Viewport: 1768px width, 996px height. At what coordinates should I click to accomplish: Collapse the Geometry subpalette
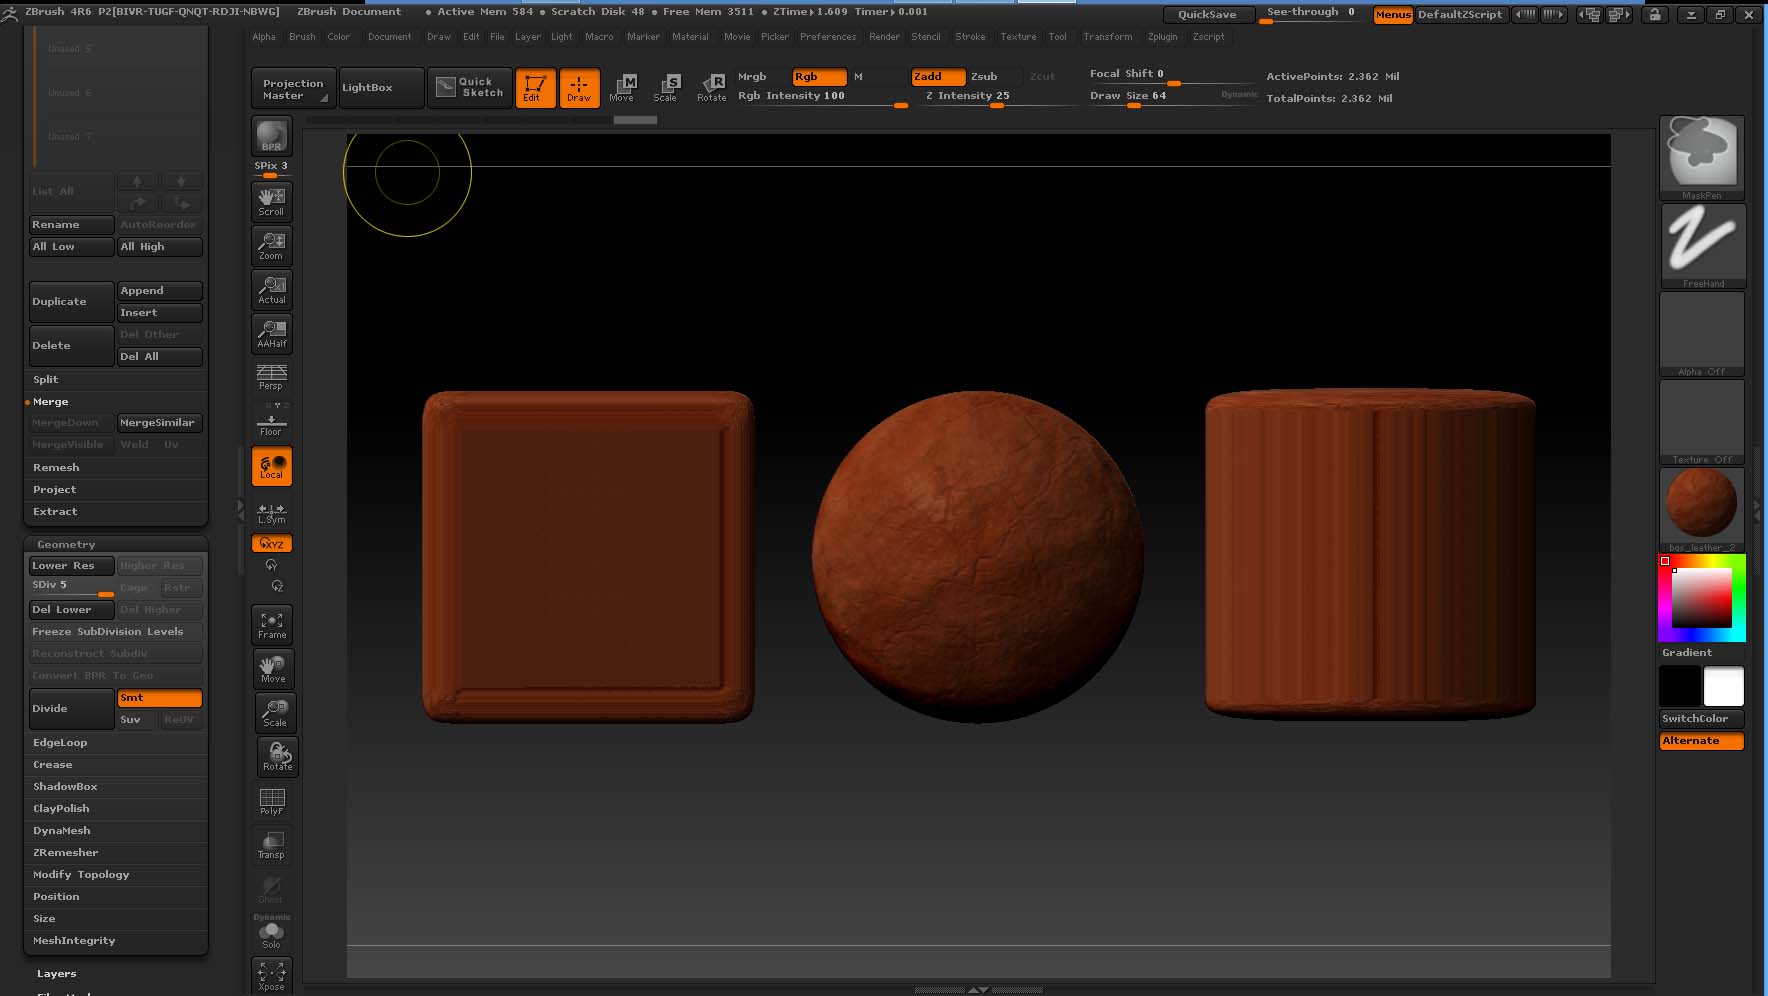click(65, 543)
